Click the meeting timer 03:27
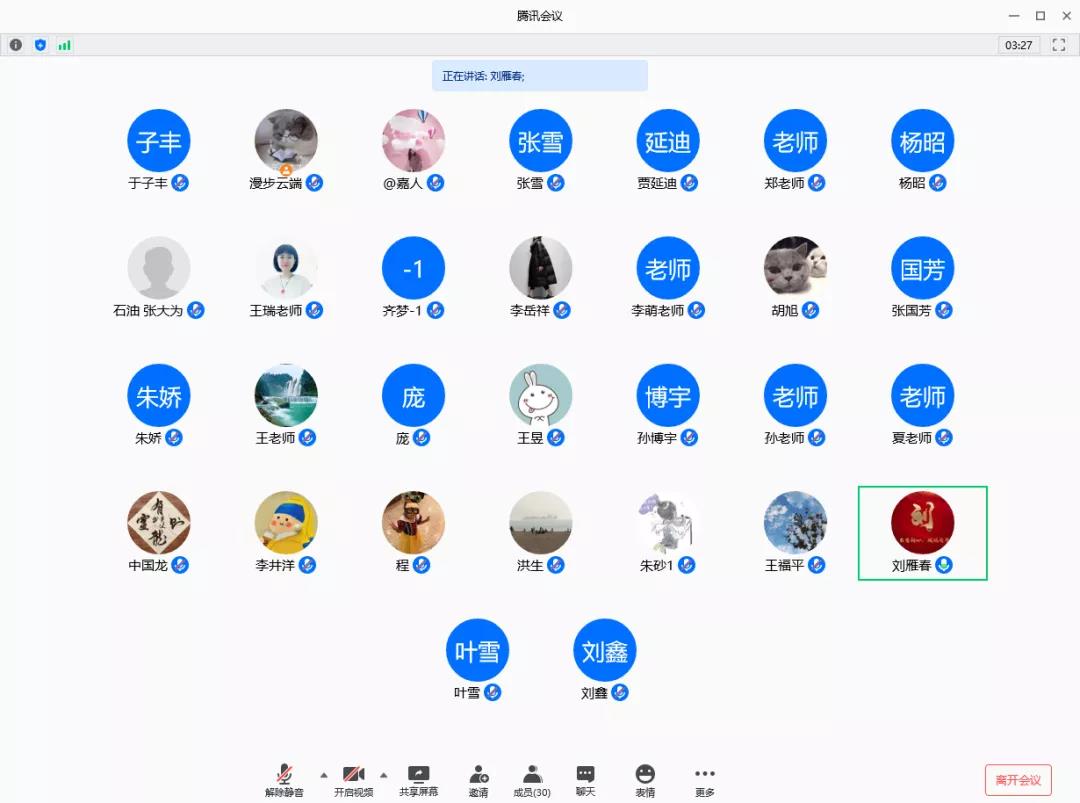The image size is (1080, 803). click(1018, 45)
